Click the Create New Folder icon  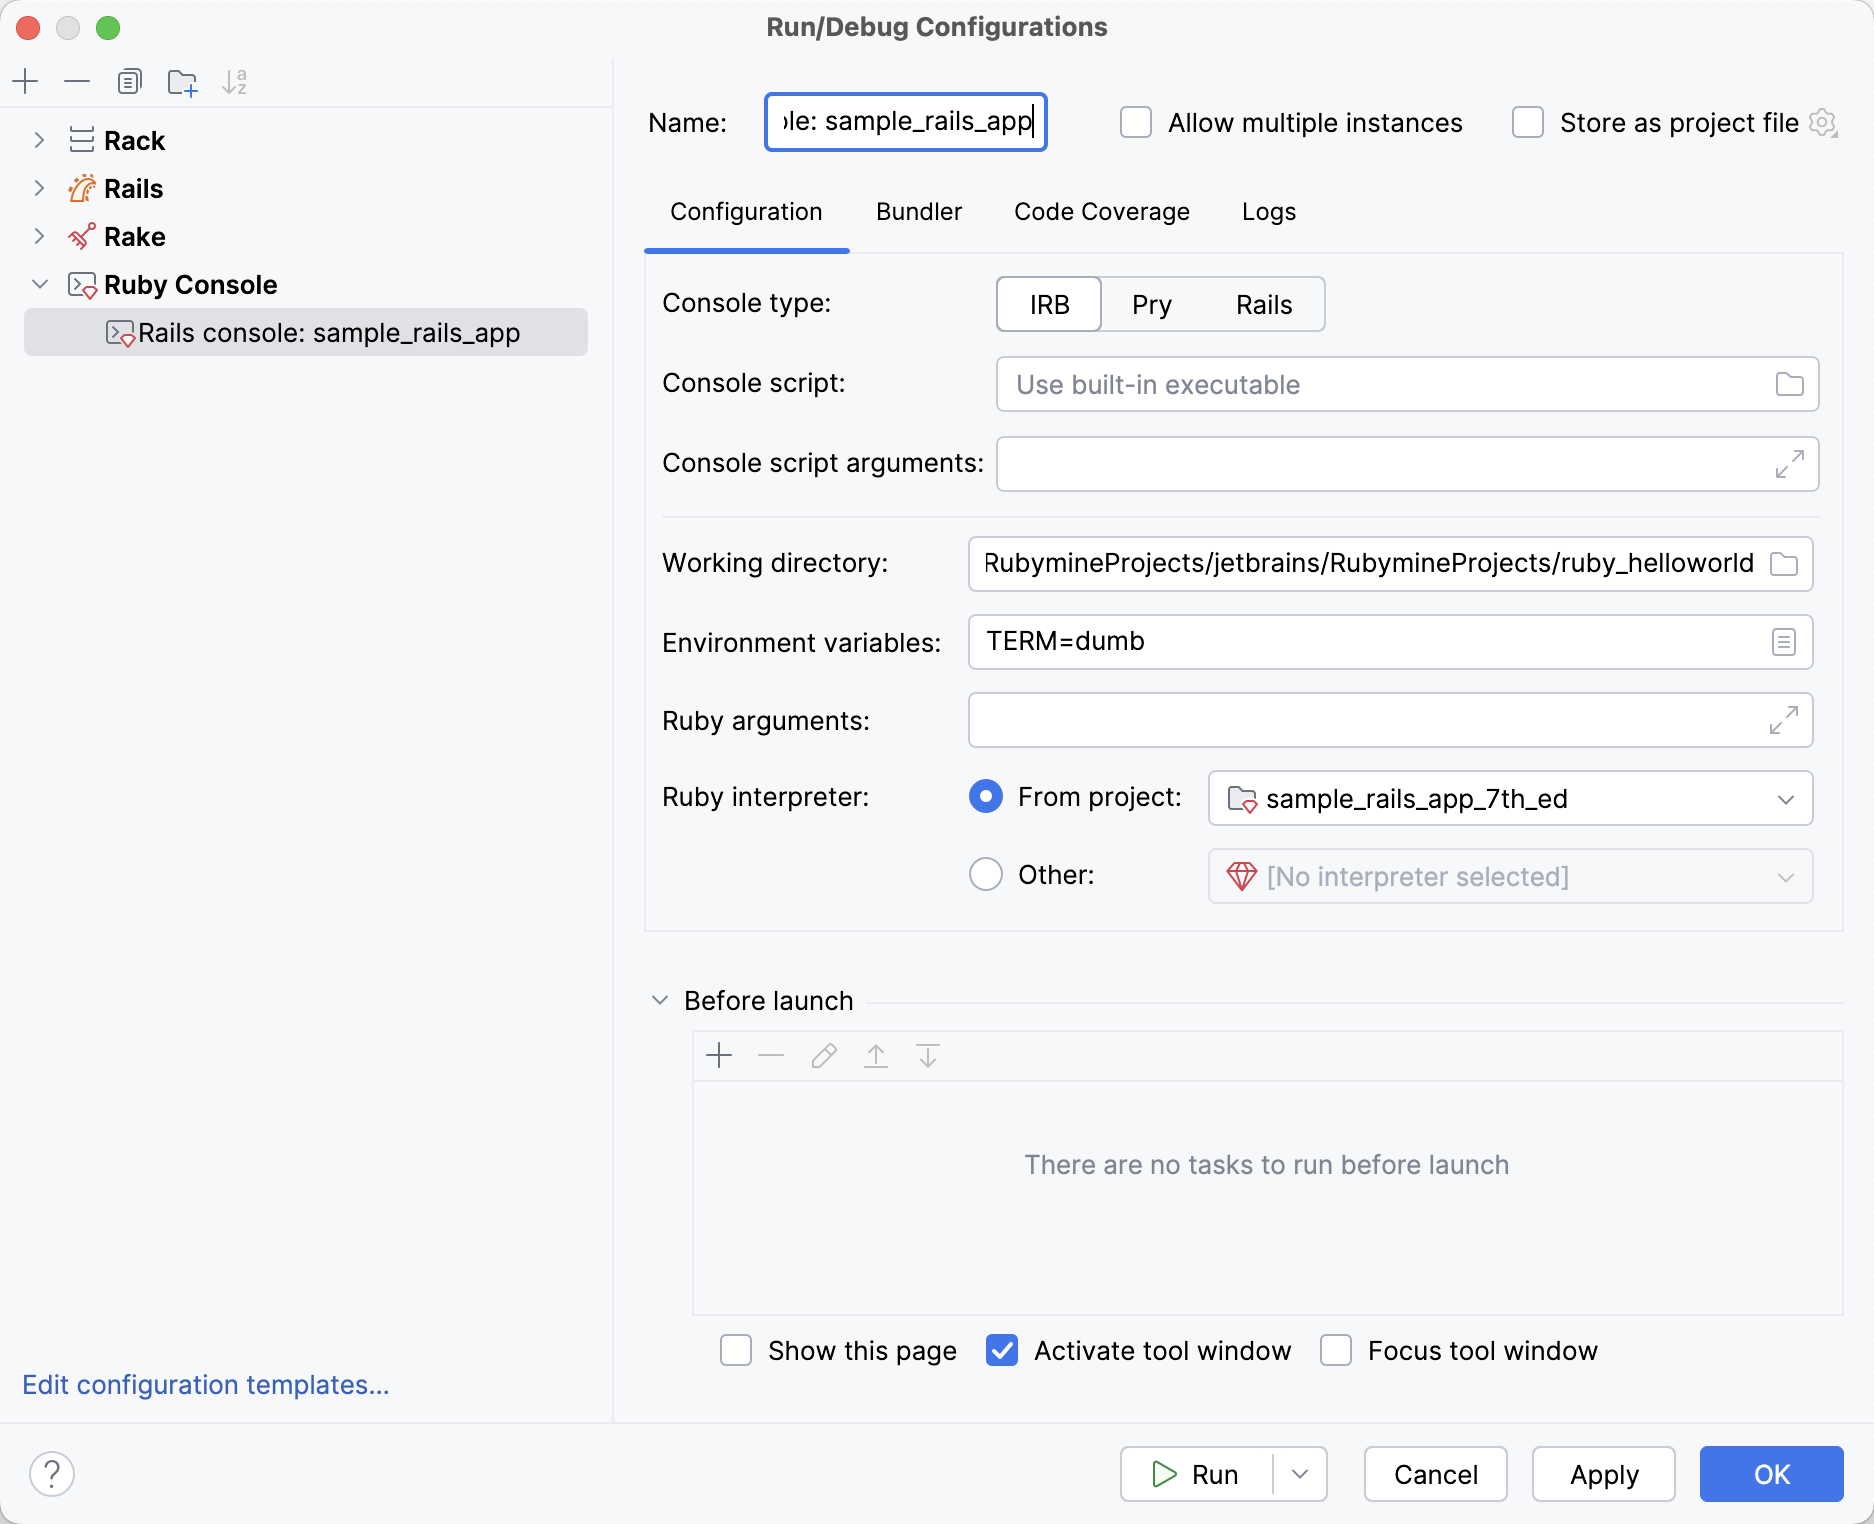click(182, 82)
